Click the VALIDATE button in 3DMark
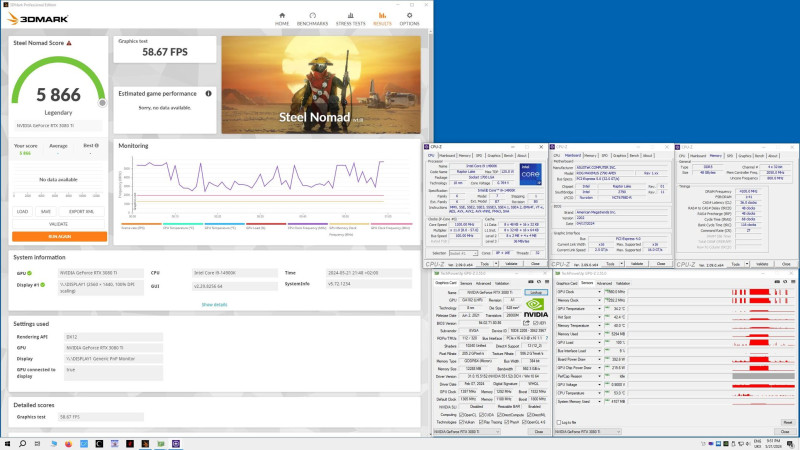 [x=58, y=224]
